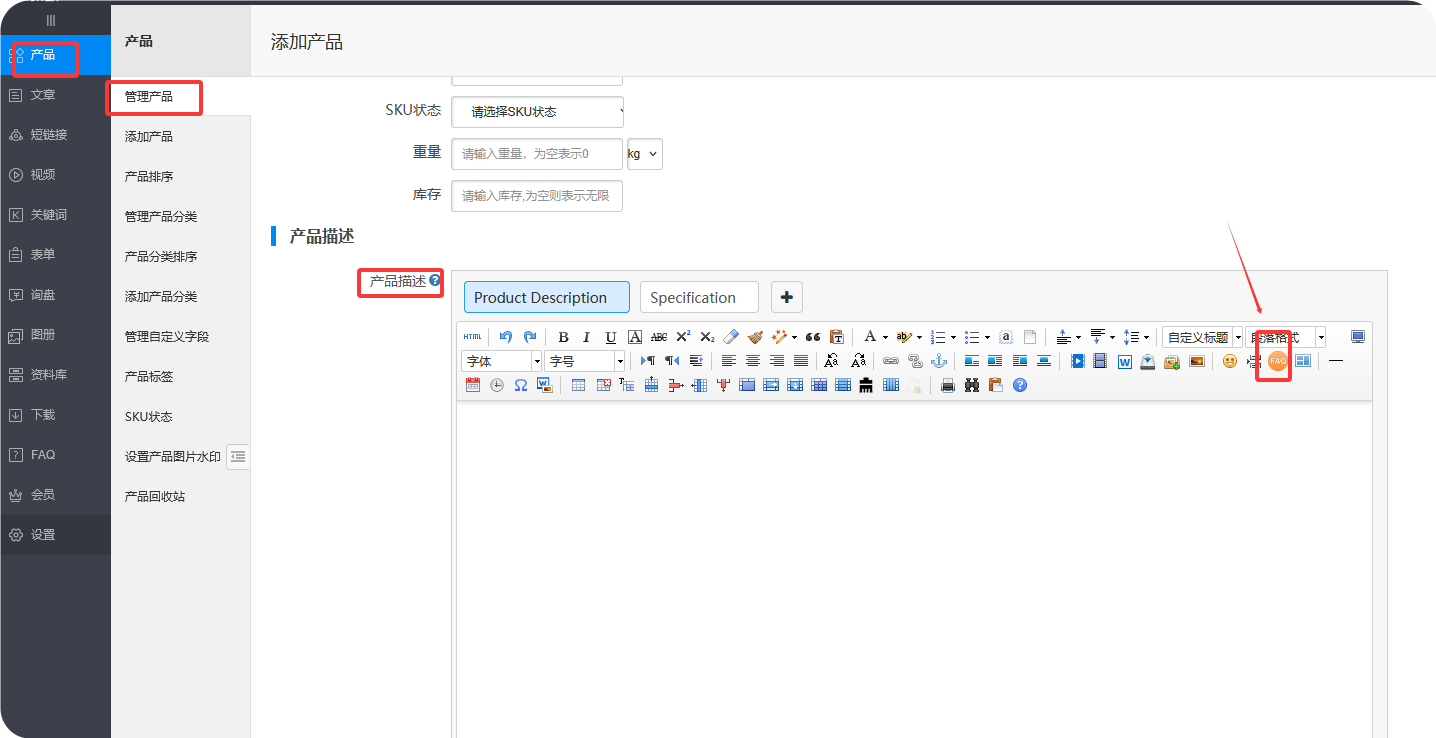Go to 设置产品图片水印 submenu

tap(173, 456)
